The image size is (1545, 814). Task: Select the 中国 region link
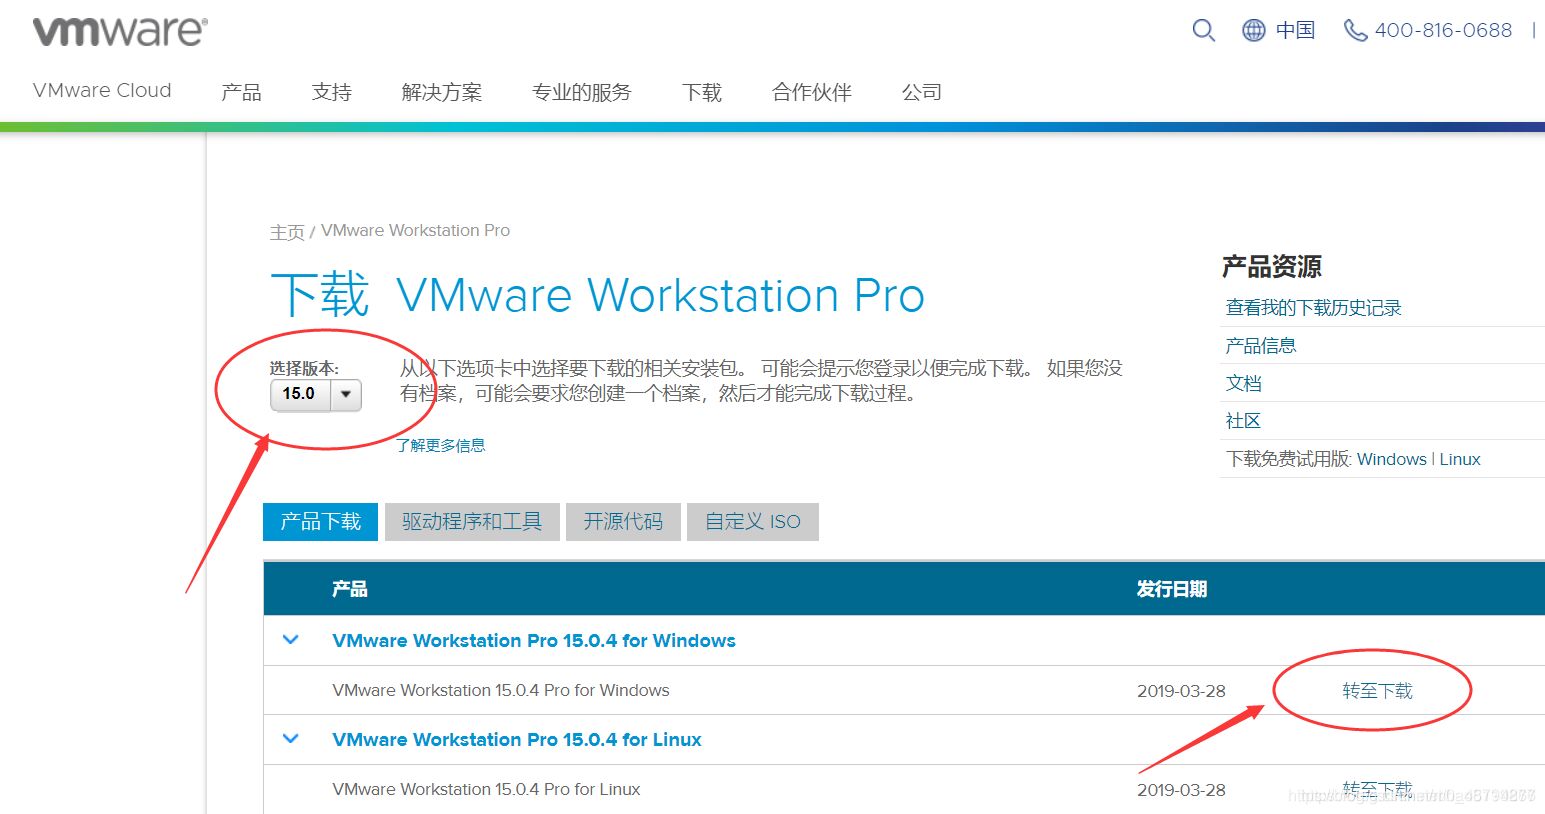coord(1295,31)
